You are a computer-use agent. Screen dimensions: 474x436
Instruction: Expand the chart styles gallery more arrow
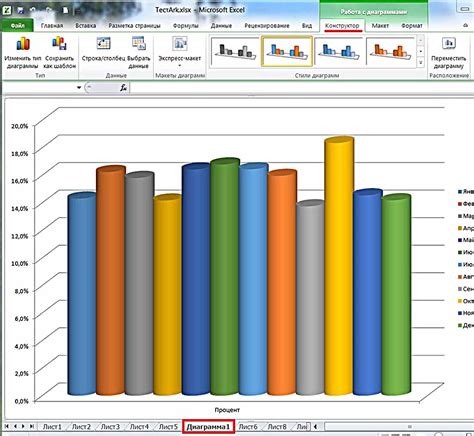tap(421, 62)
